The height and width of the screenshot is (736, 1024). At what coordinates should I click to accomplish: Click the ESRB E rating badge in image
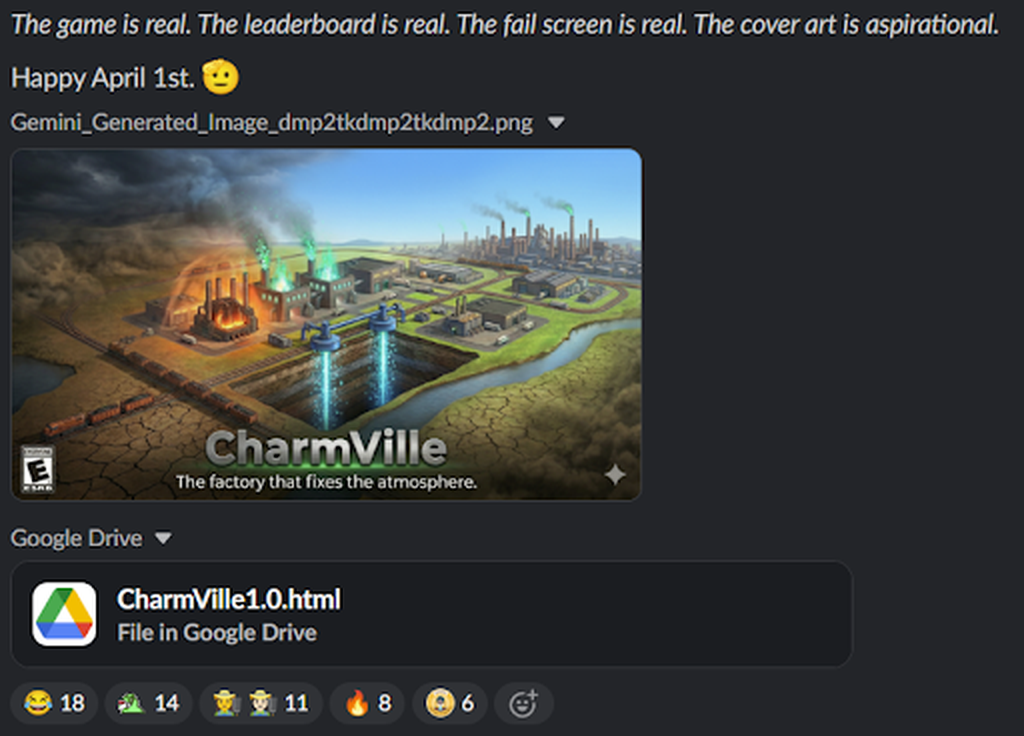37,469
